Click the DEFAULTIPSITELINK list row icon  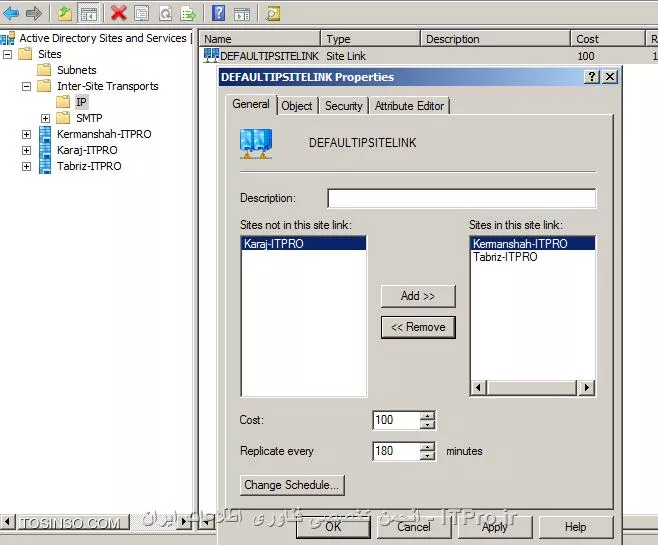(211, 55)
